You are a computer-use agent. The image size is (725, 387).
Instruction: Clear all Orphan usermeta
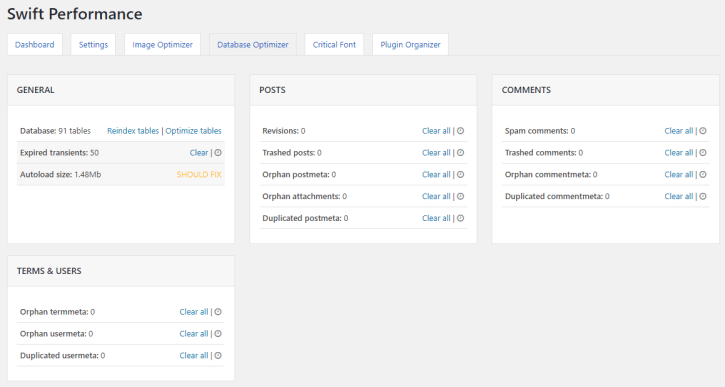point(194,334)
